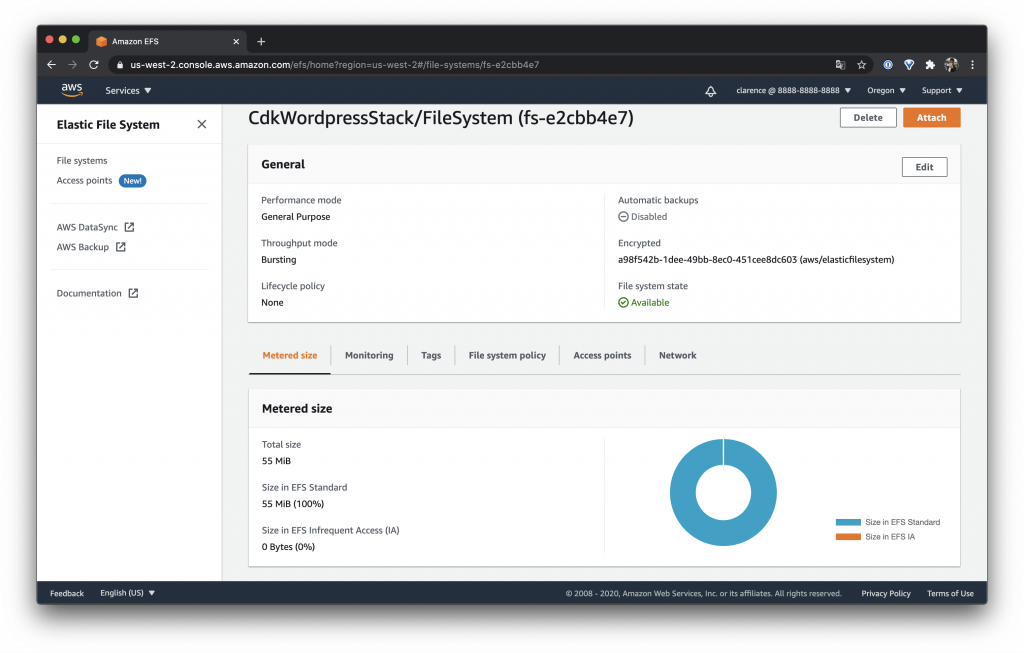Switch to the Tags tab
This screenshot has width=1024, height=653.
pyautogui.click(x=431, y=355)
